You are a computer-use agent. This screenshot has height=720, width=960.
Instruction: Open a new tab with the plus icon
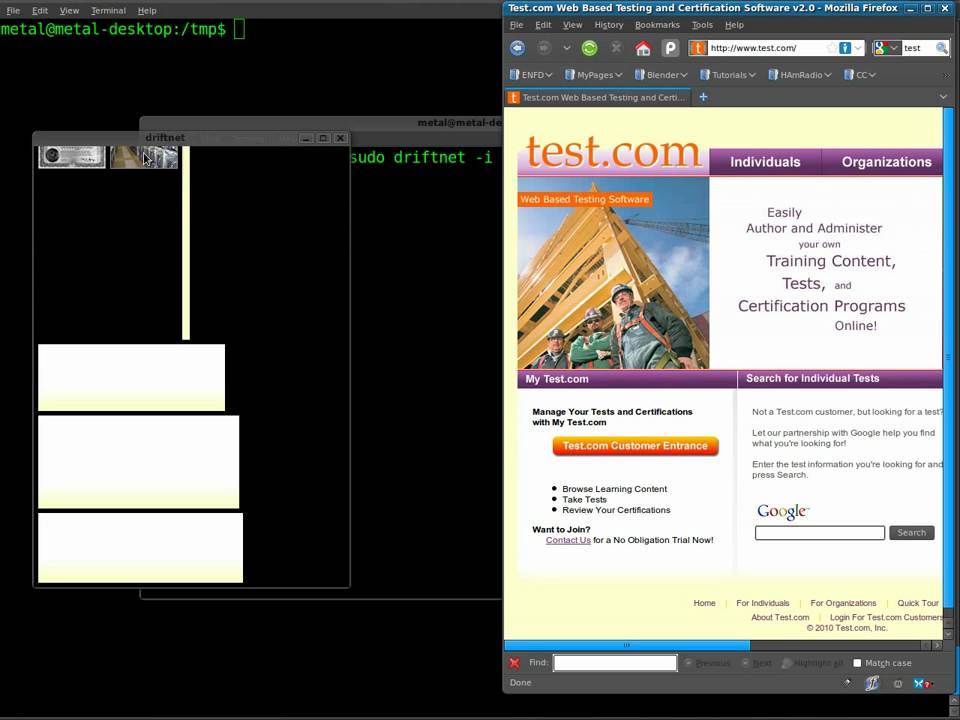tap(703, 97)
